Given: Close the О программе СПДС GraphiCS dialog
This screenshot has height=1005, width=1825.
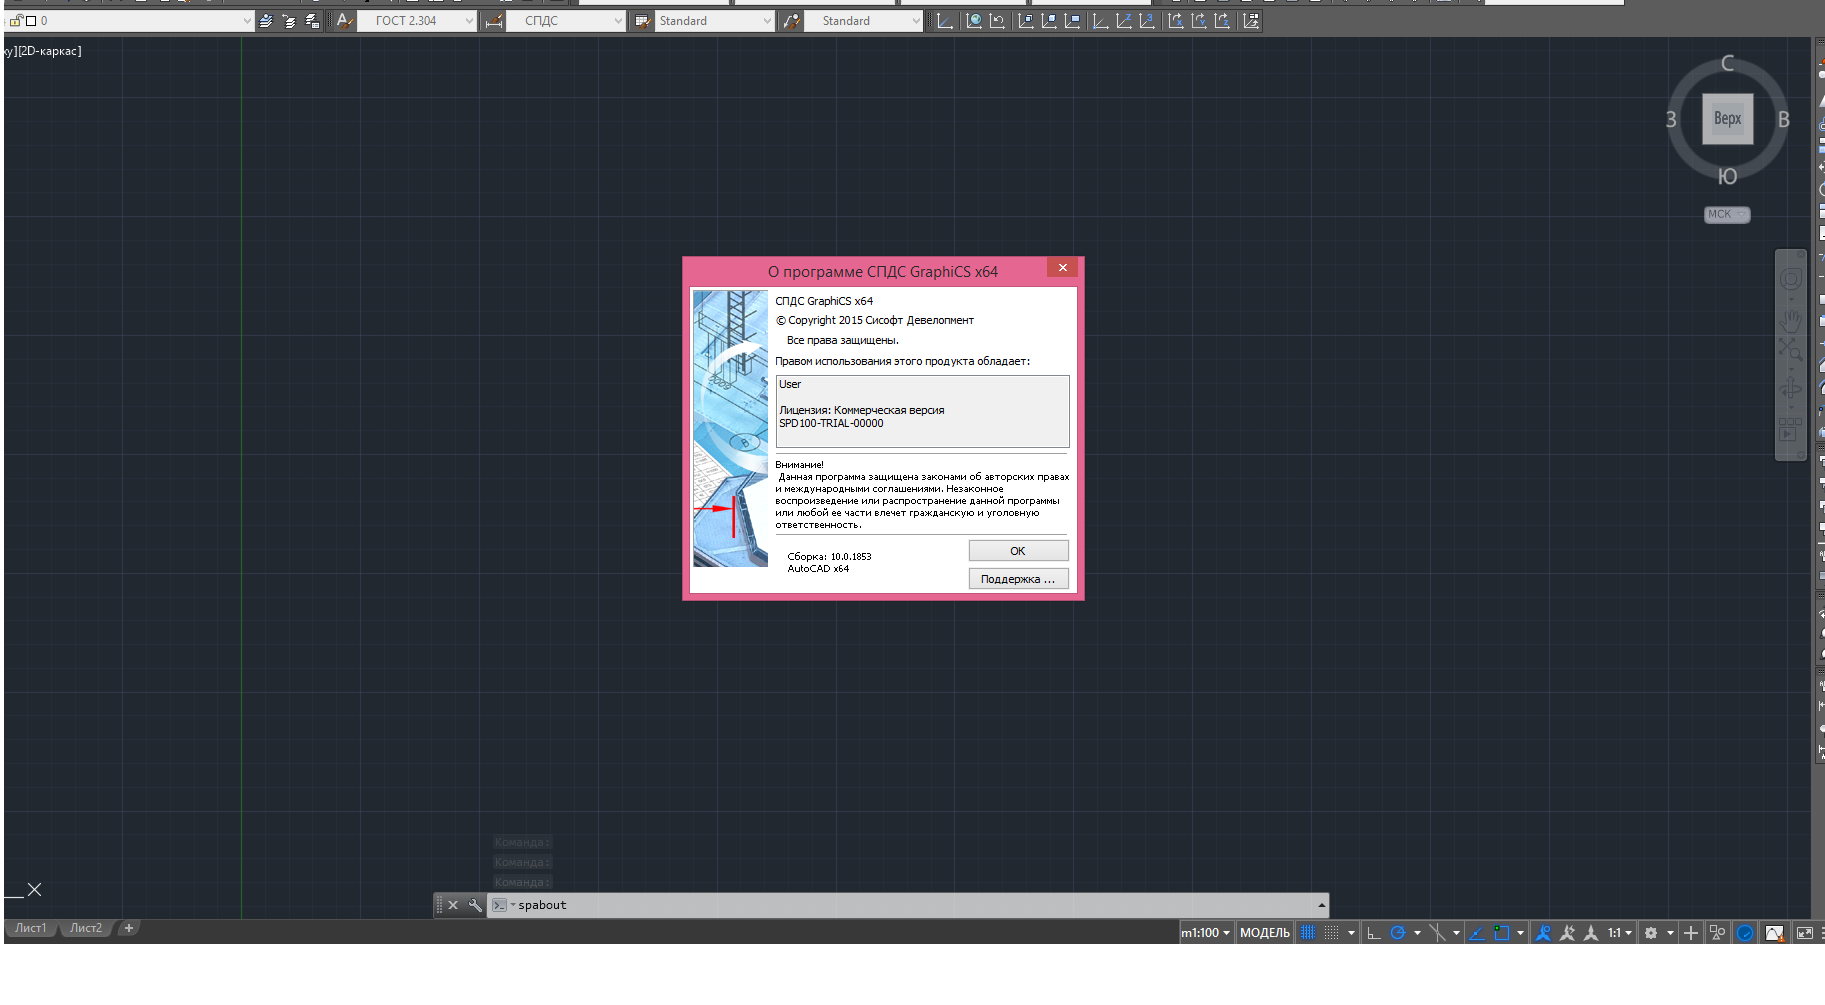Looking at the screenshot, I should (1063, 268).
